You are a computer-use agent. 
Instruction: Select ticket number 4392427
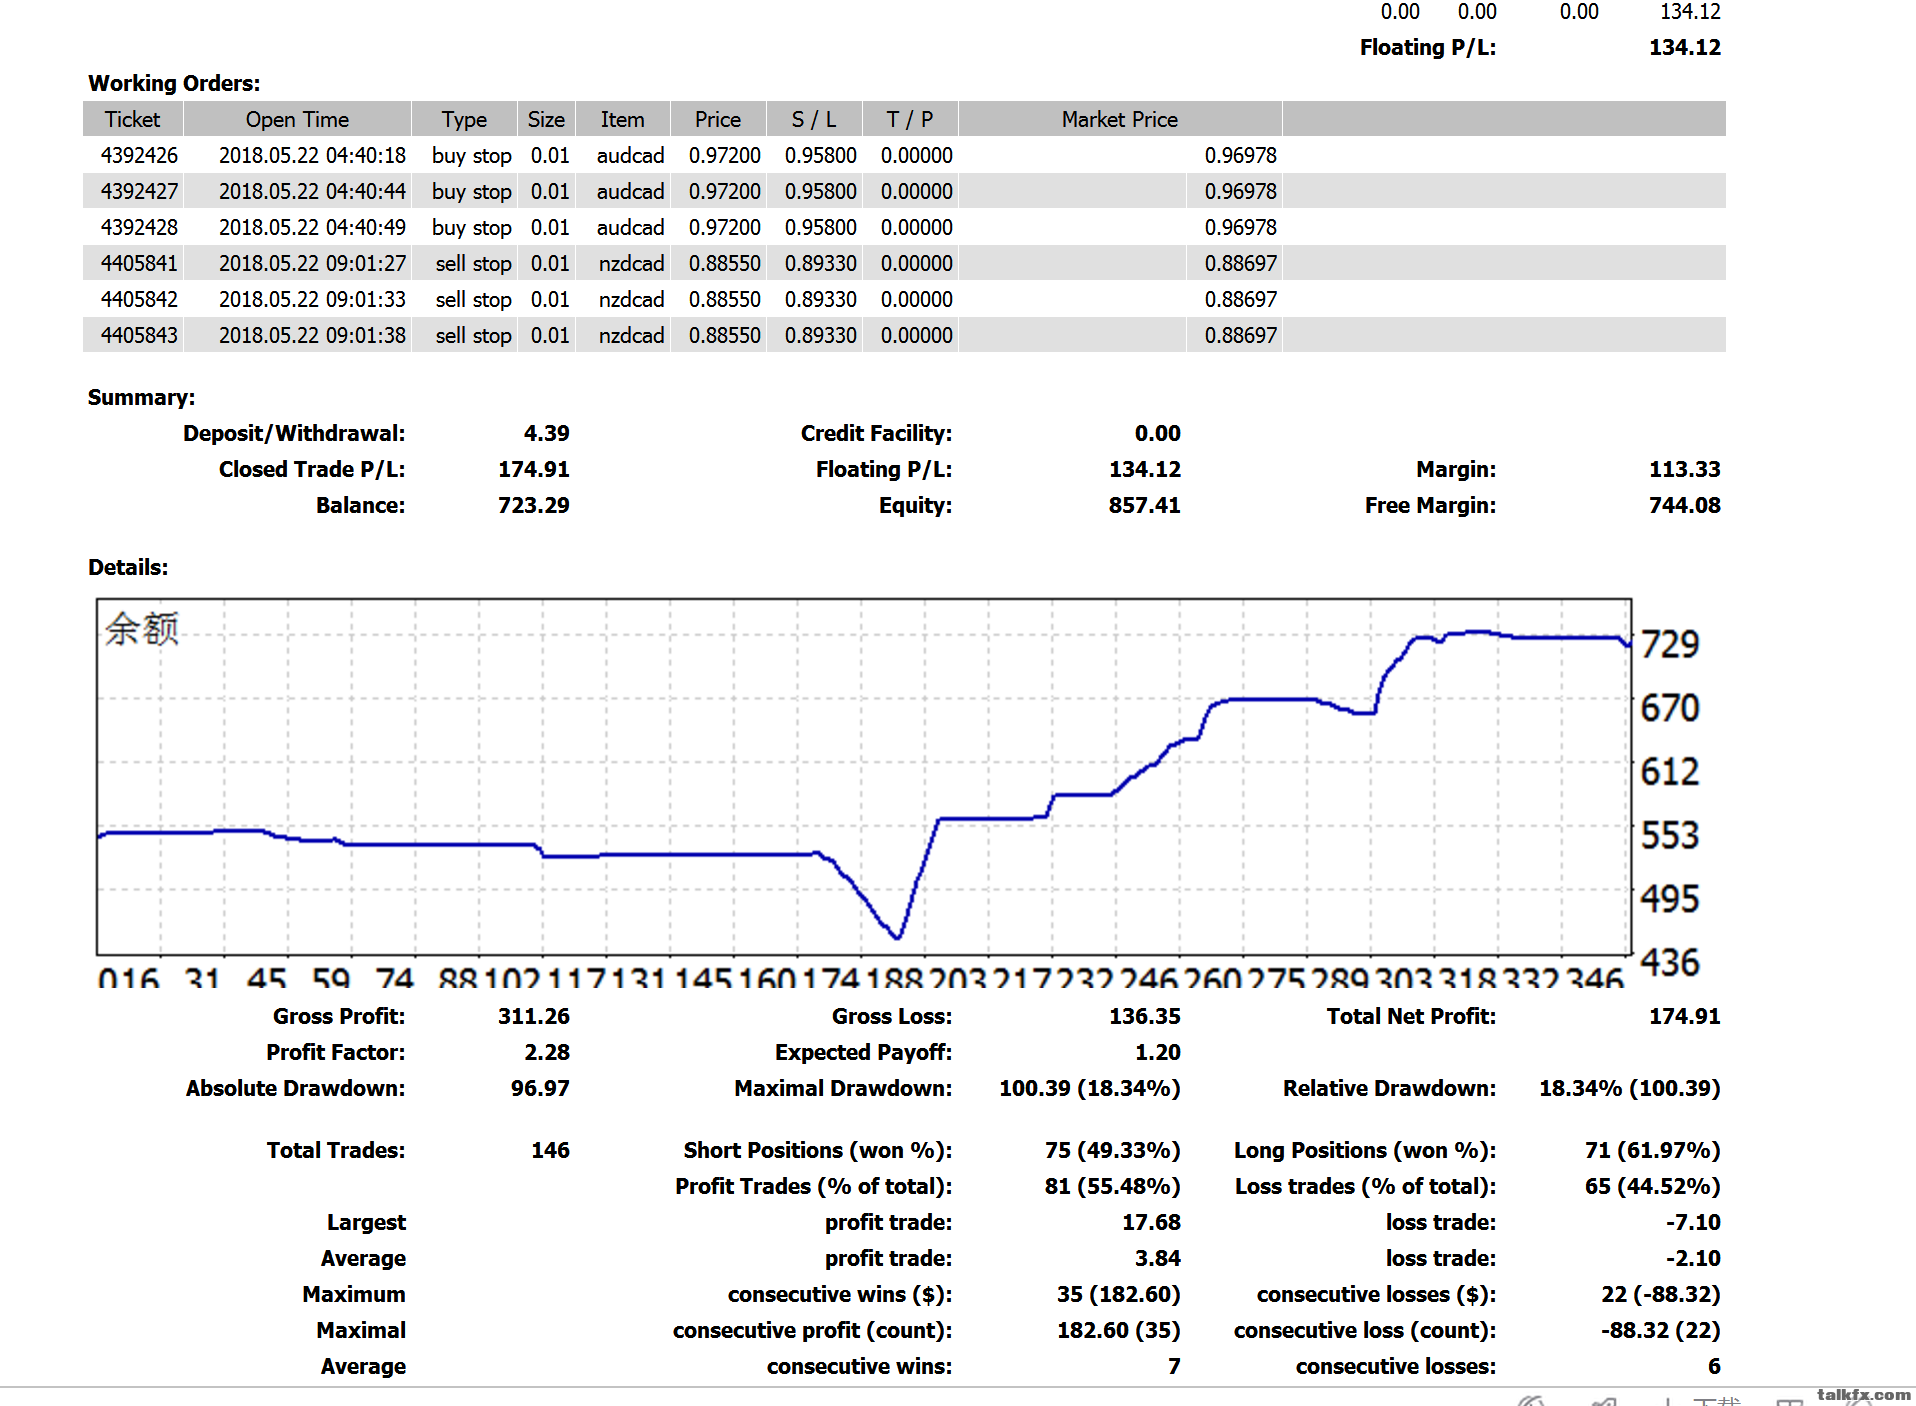click(x=139, y=191)
